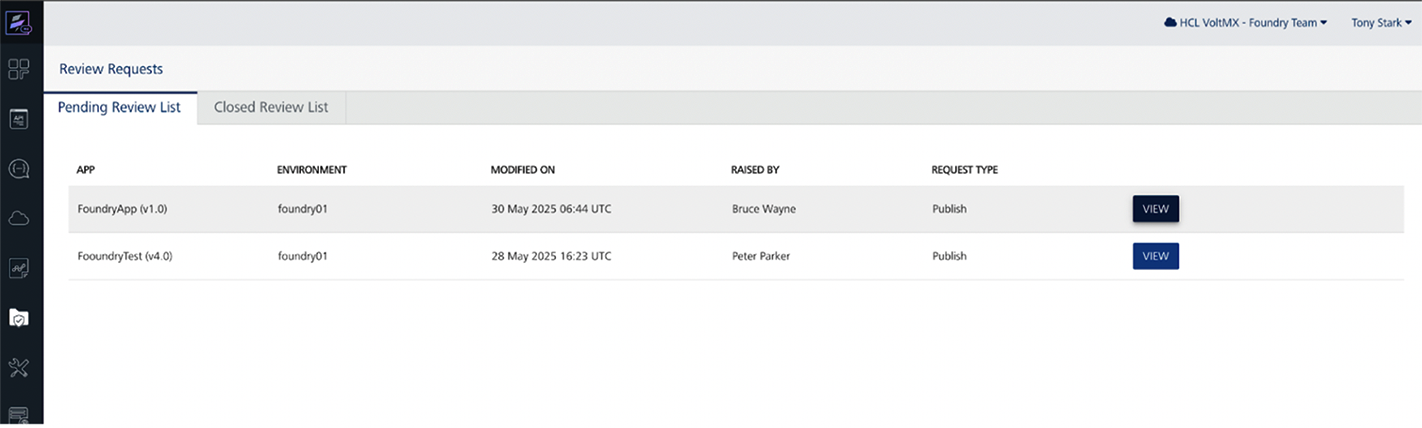1422x428 pixels.
Task: Switch to the Closed Review List tab
Action: [x=271, y=107]
